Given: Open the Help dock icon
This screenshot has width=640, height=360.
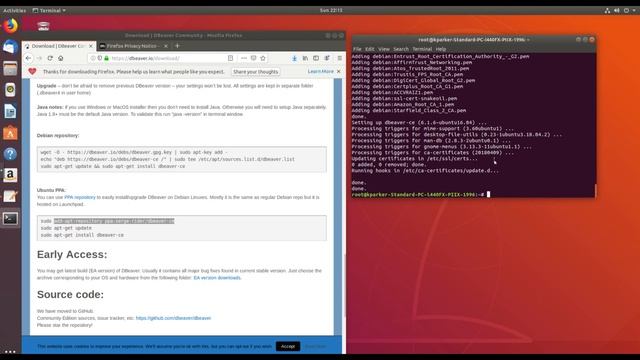Looking at the screenshot, I should (10, 154).
